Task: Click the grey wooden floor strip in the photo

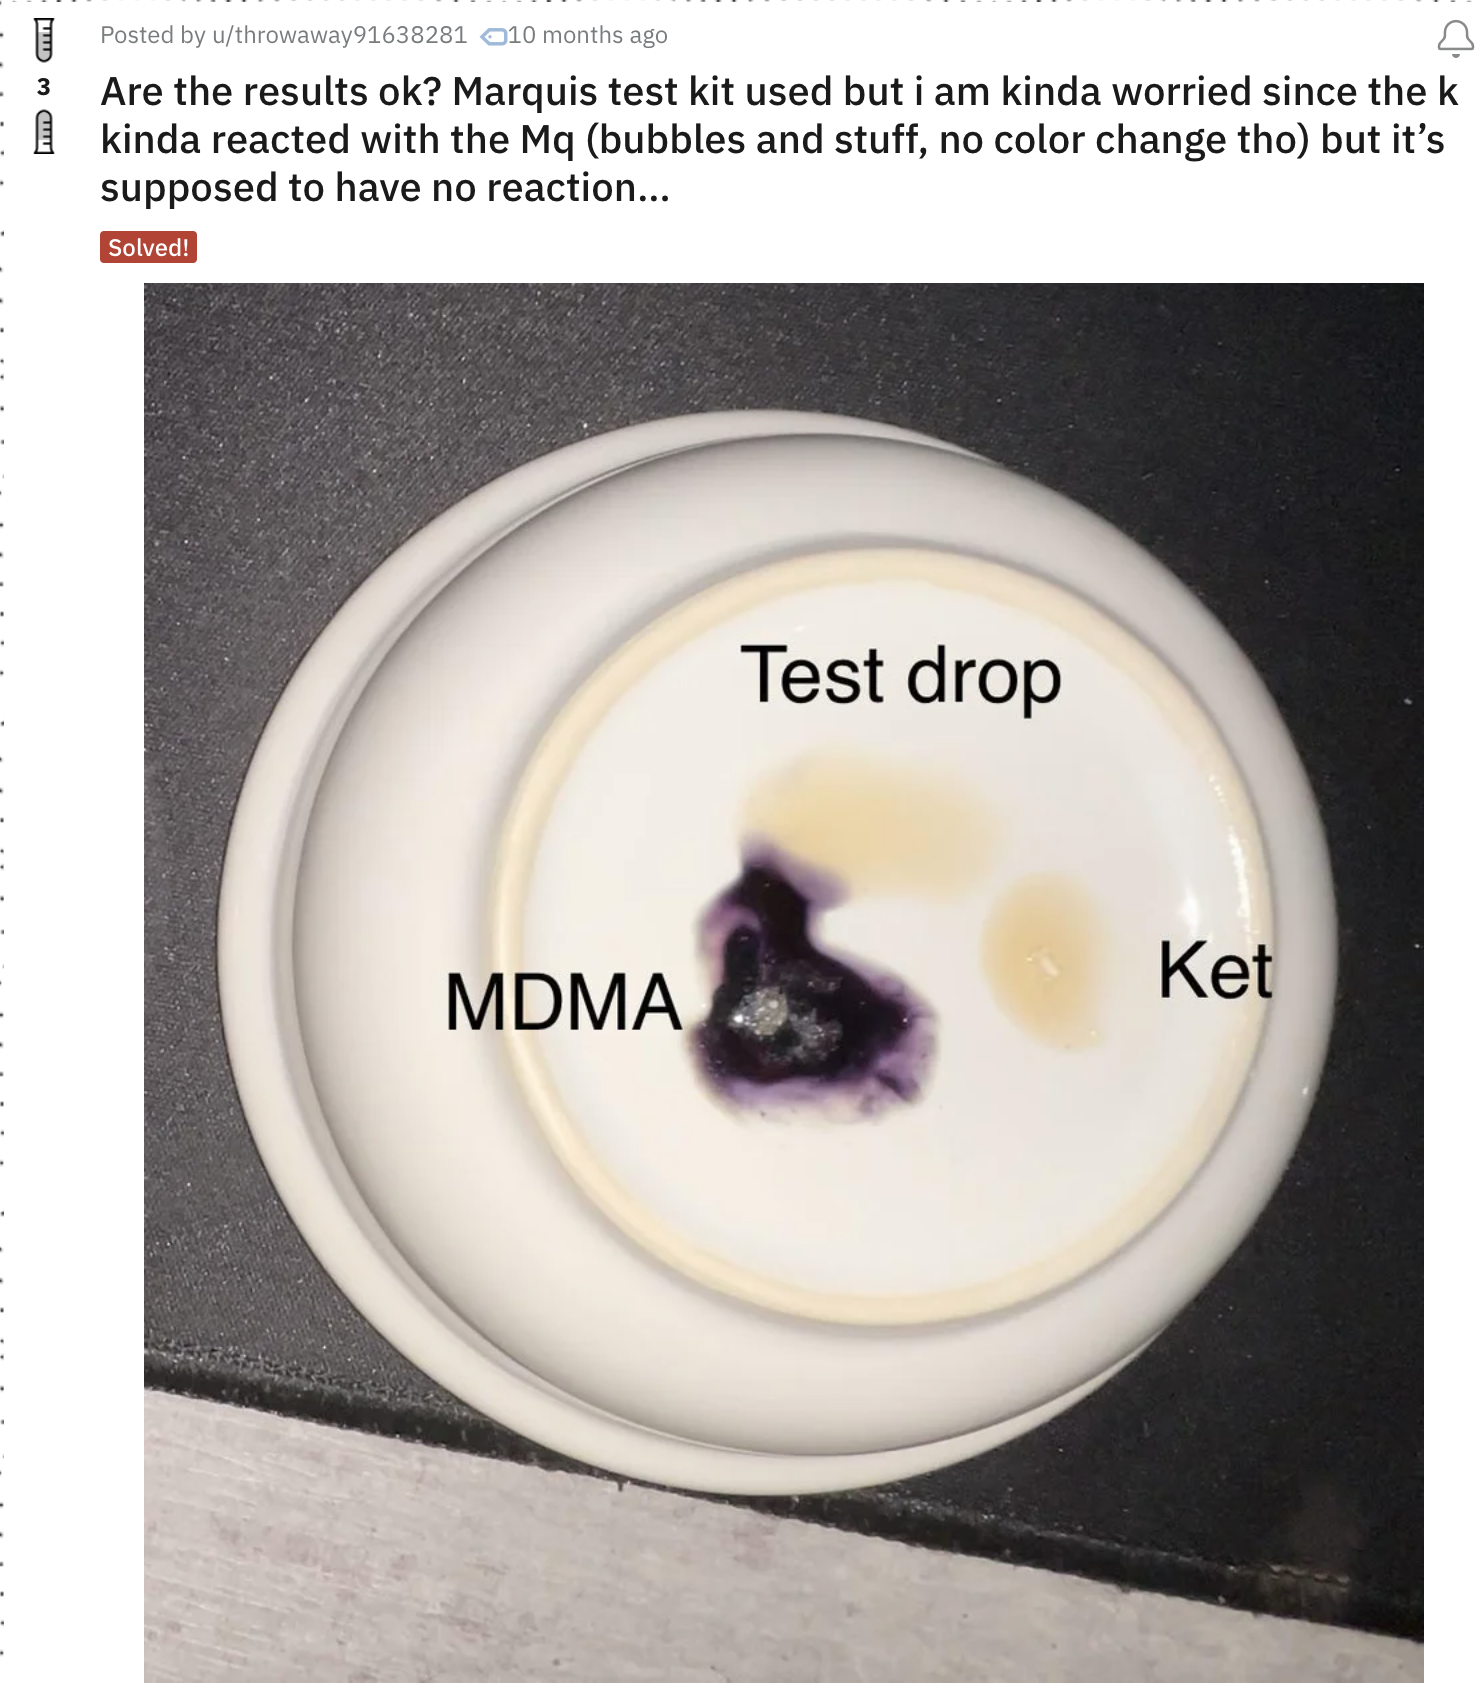Action: click(x=500, y=1580)
